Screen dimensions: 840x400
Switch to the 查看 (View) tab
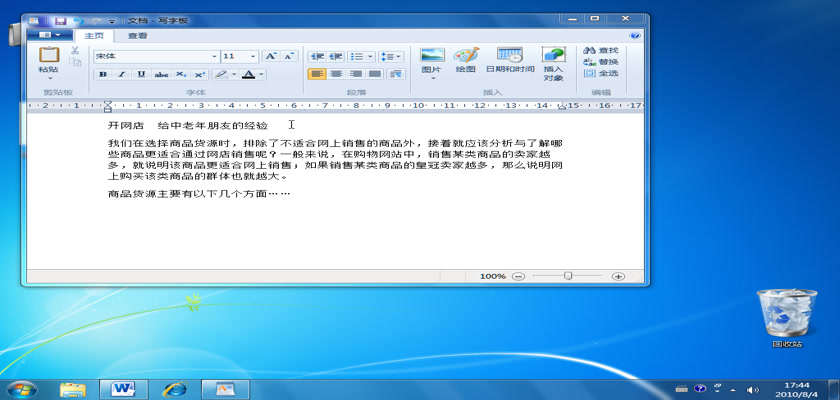(x=137, y=35)
